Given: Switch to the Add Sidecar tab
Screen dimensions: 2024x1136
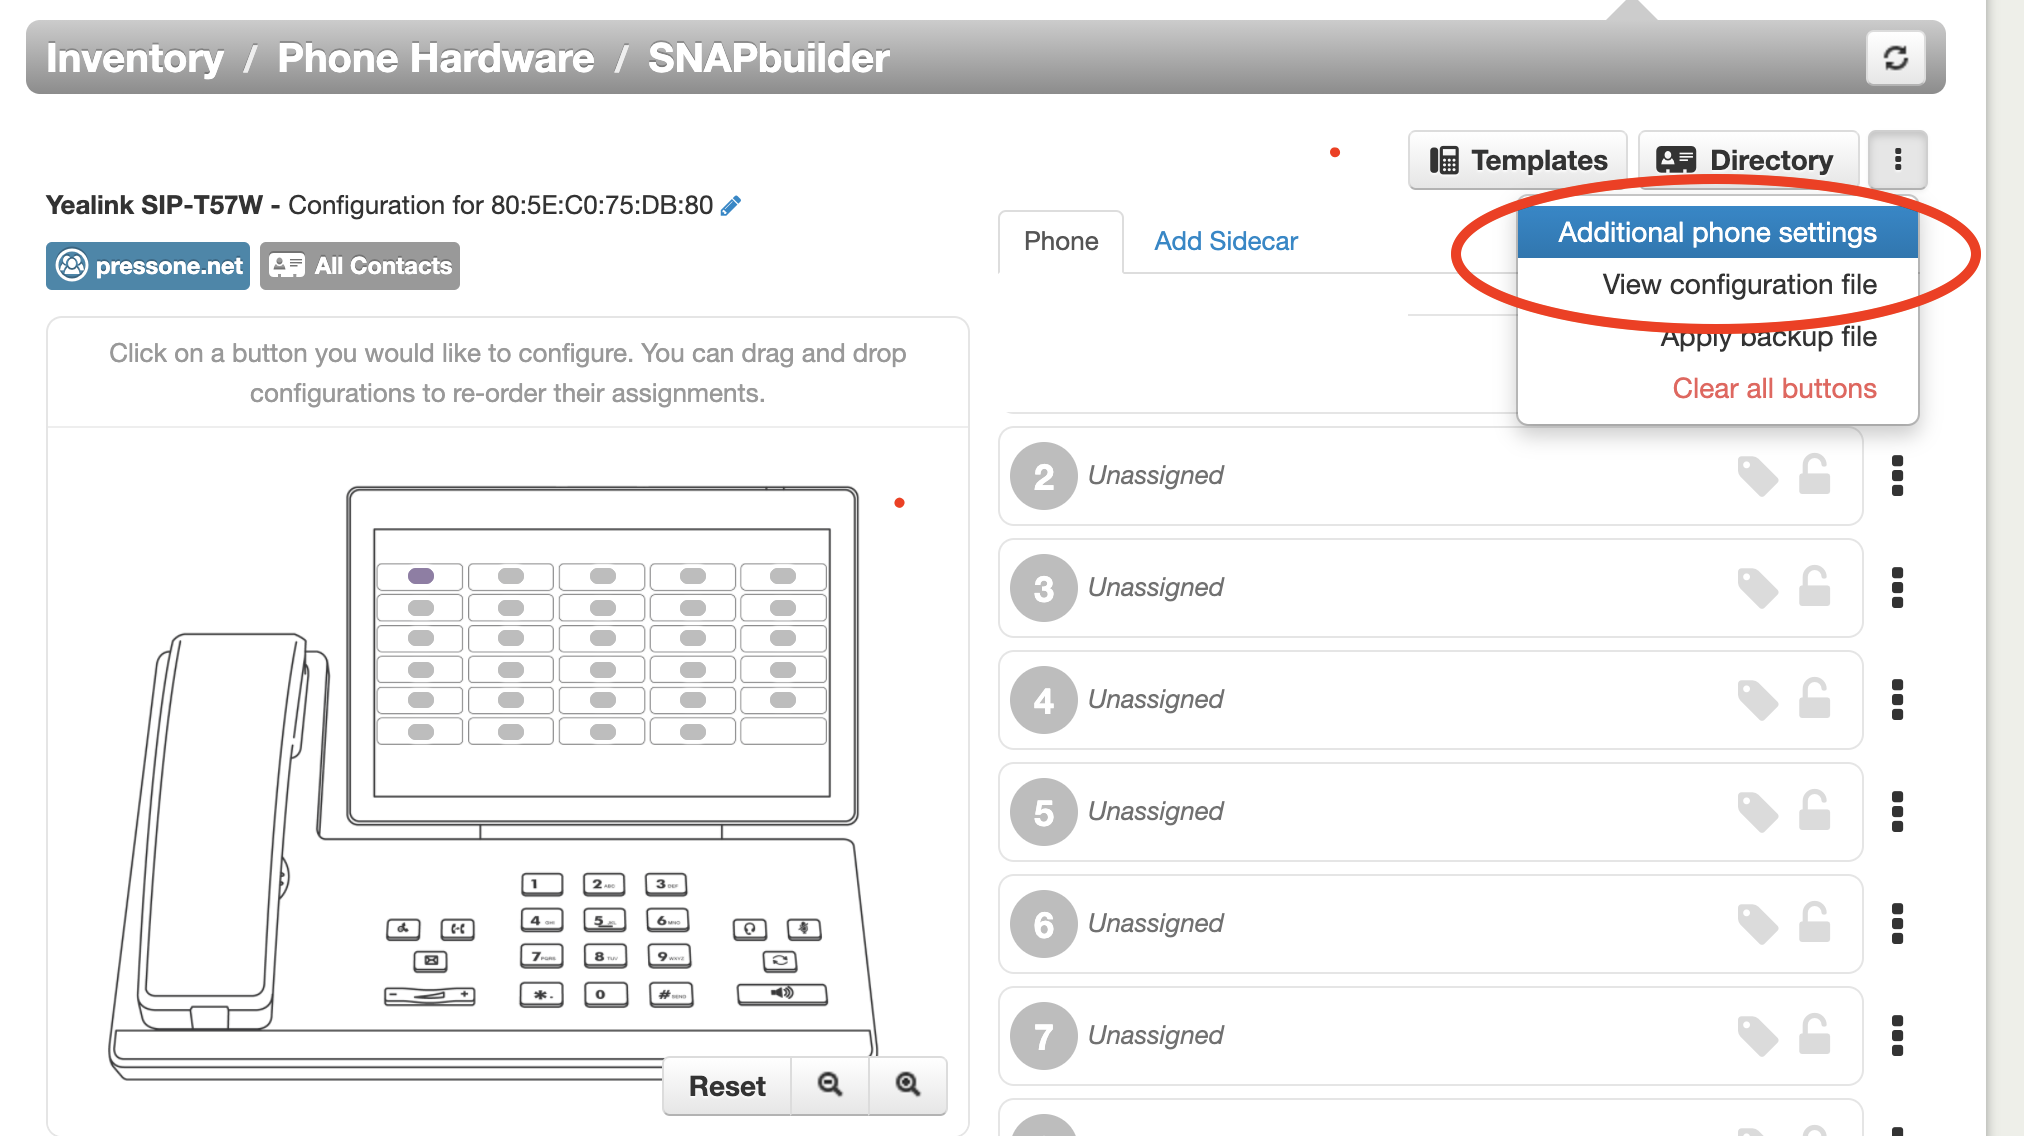Looking at the screenshot, I should [1225, 241].
